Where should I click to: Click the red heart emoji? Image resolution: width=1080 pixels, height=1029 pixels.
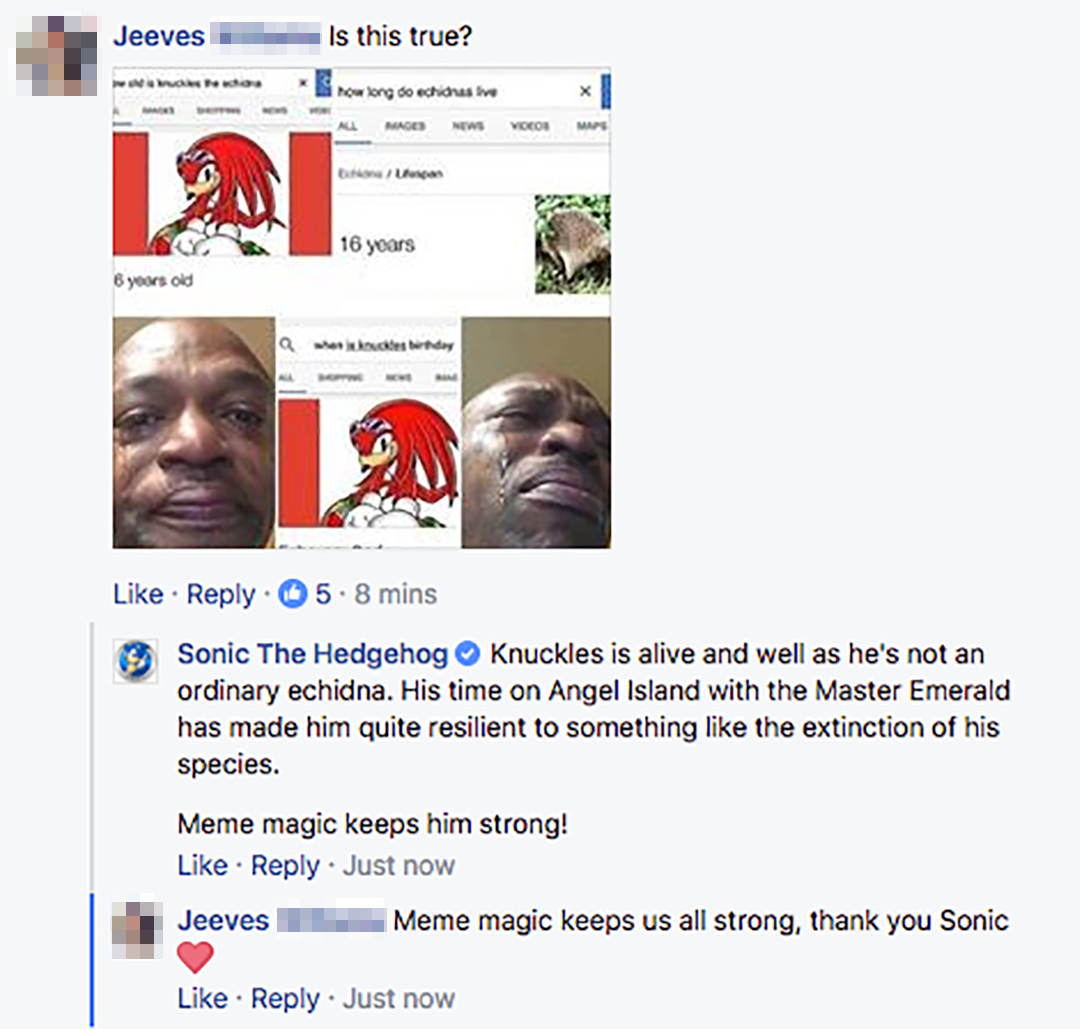(196, 957)
